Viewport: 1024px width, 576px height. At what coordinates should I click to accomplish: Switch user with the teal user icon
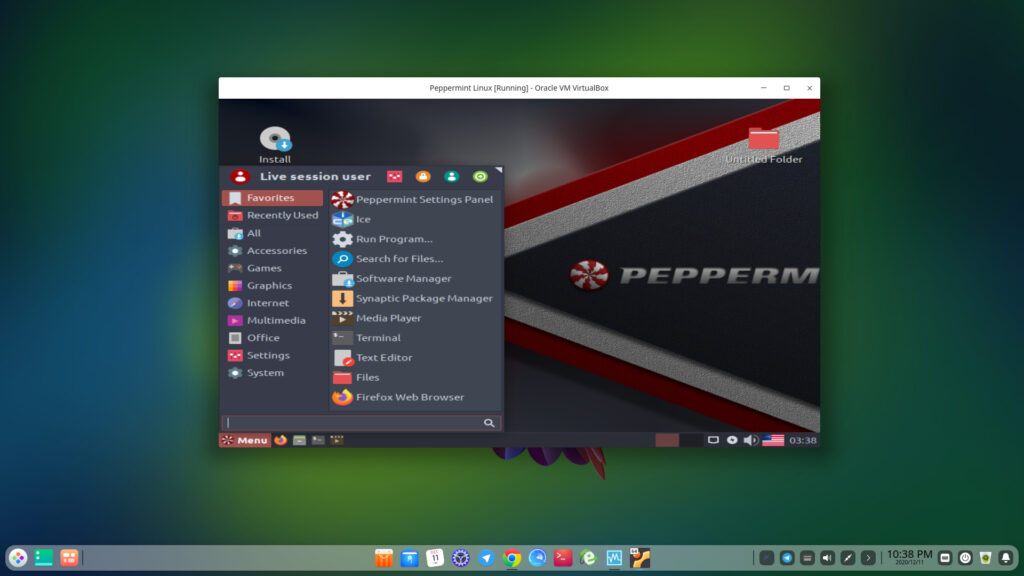tap(453, 177)
